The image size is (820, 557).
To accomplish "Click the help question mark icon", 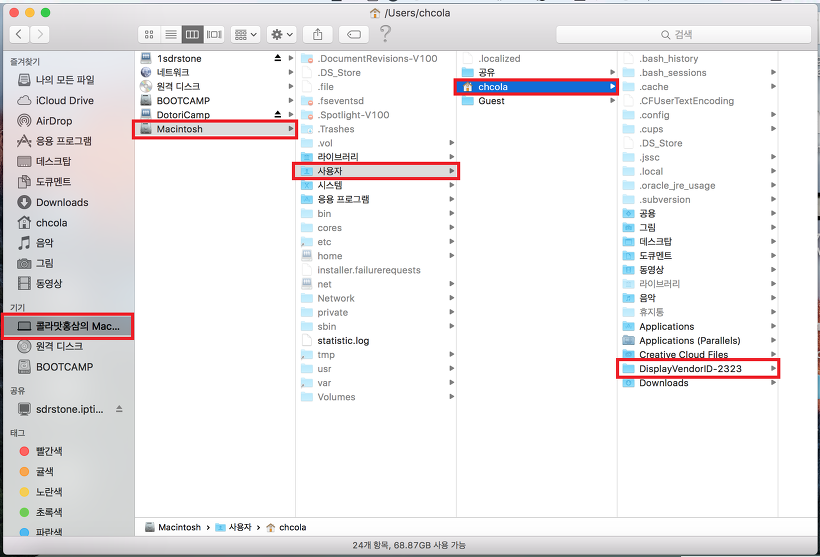I will (x=386, y=34).
